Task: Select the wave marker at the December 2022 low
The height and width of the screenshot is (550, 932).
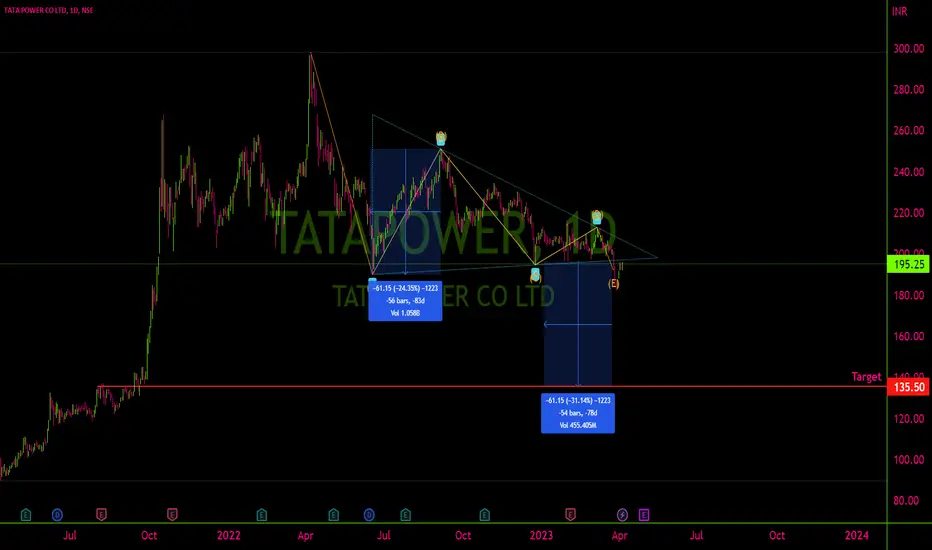Action: [x=535, y=275]
